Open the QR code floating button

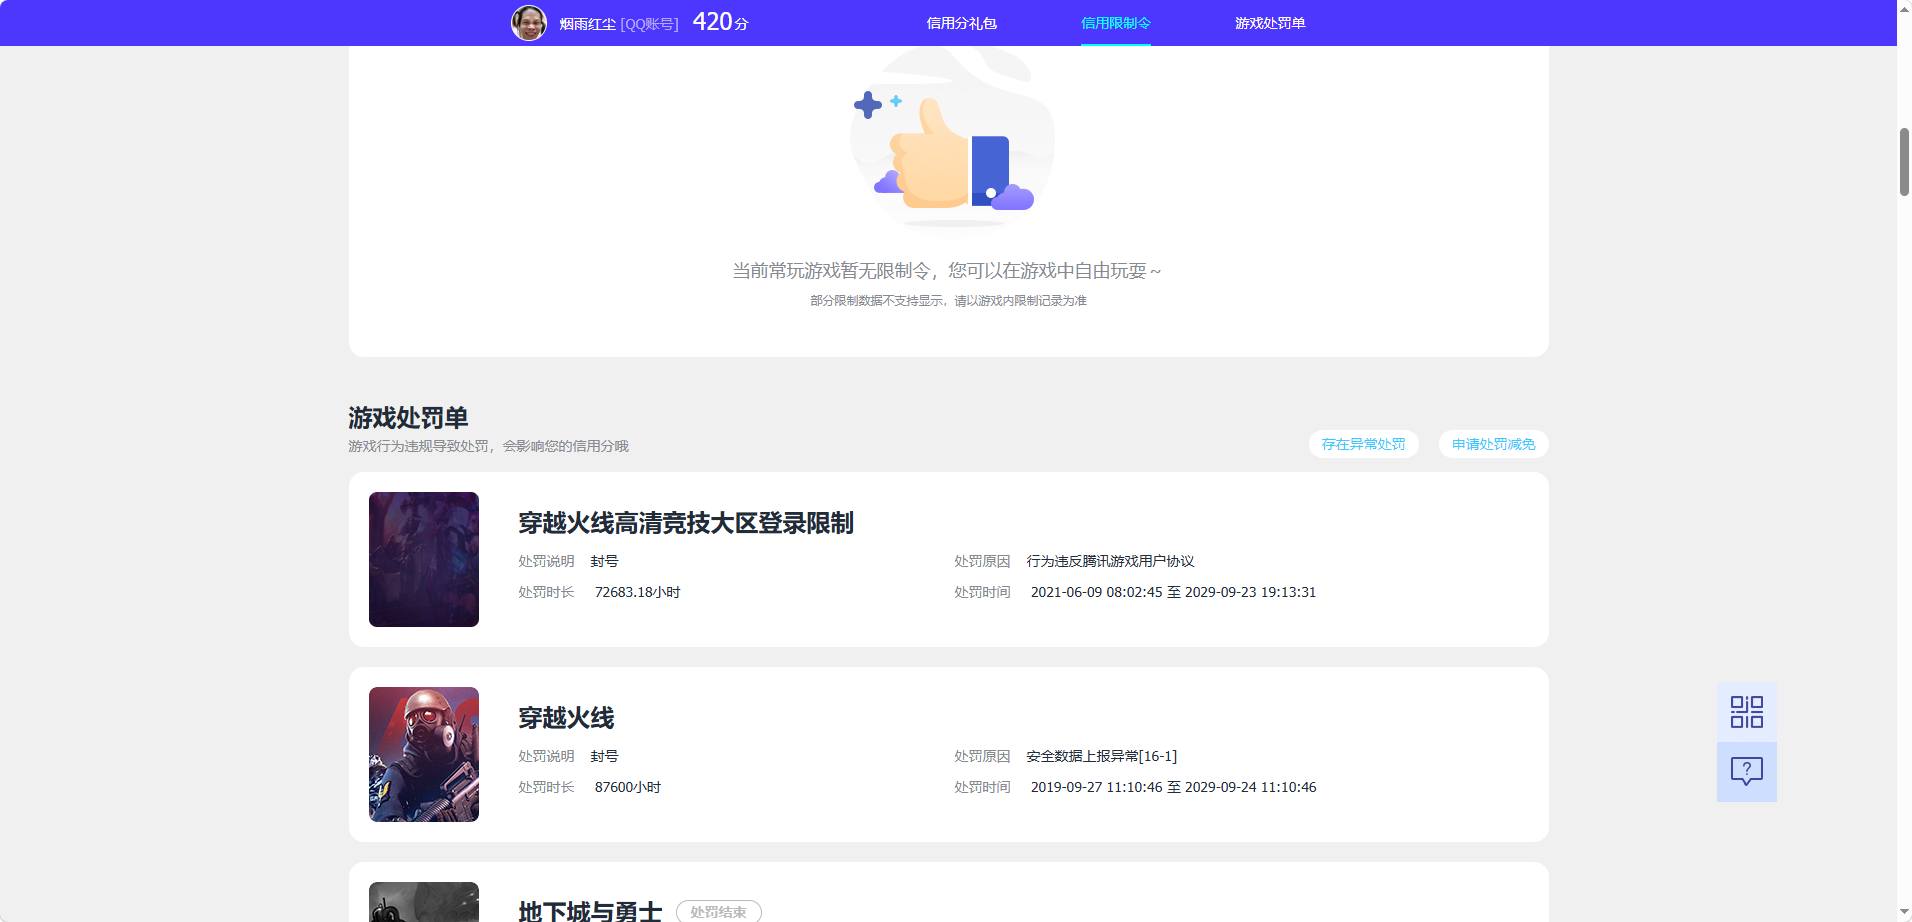[1746, 712]
